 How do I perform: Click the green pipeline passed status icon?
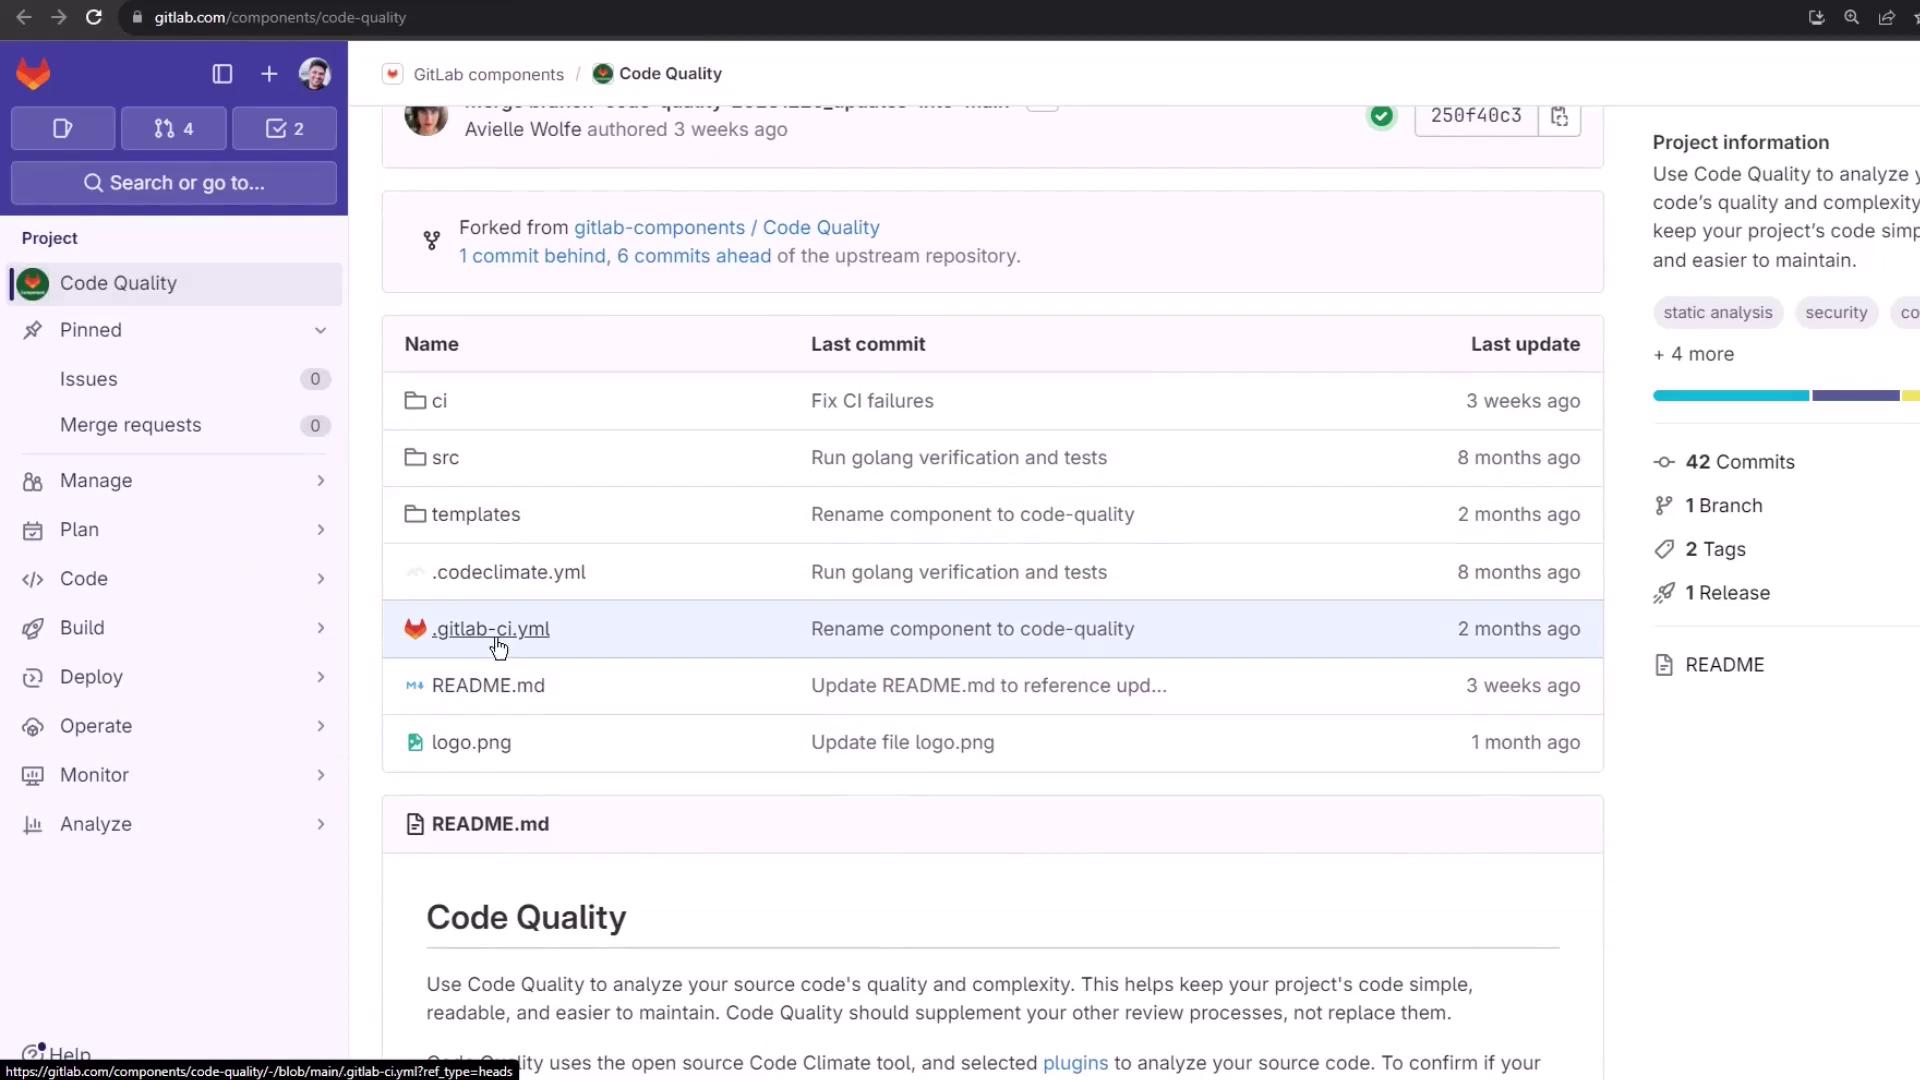pyautogui.click(x=1381, y=116)
